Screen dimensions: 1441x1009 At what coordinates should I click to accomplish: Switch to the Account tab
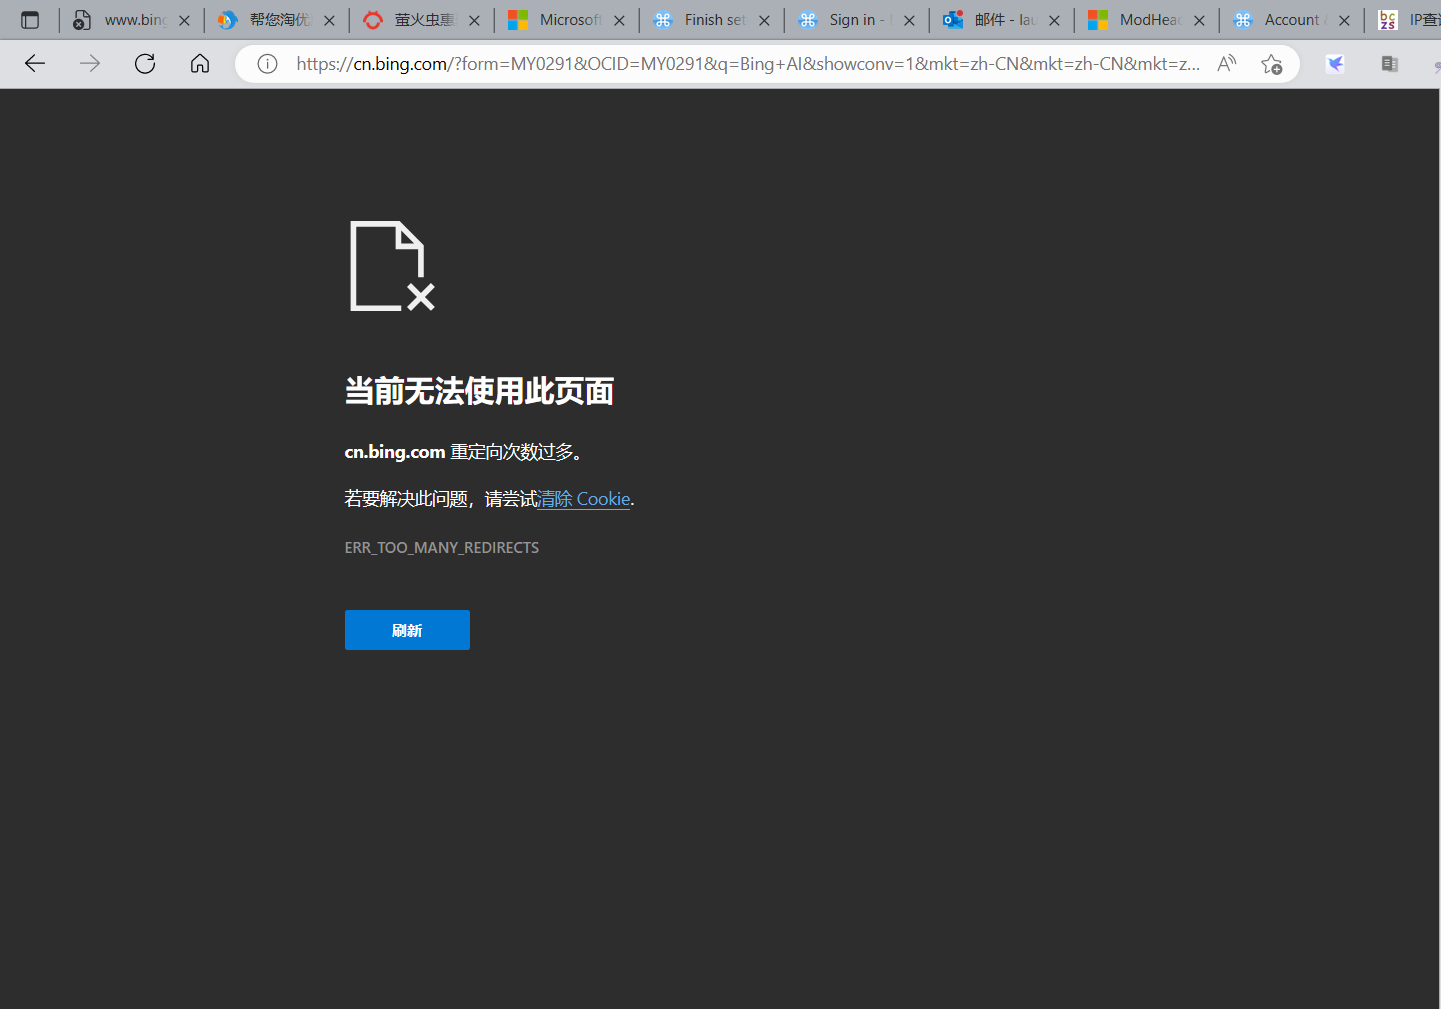pyautogui.click(x=1290, y=20)
